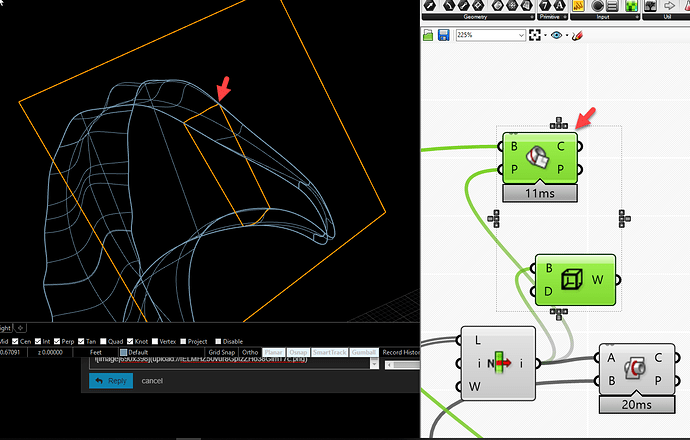Viewport: 690px width, 440px height.
Task: Toggle the Int object snap checkbox
Action: [x=38, y=341]
